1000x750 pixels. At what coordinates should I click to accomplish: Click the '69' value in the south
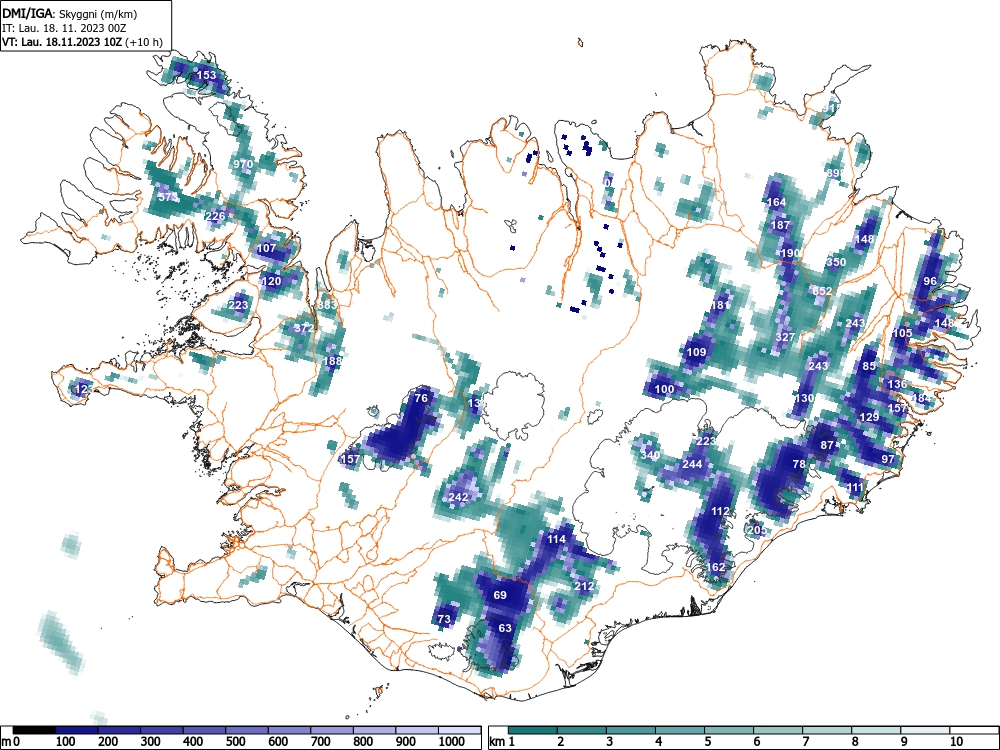(x=500, y=595)
